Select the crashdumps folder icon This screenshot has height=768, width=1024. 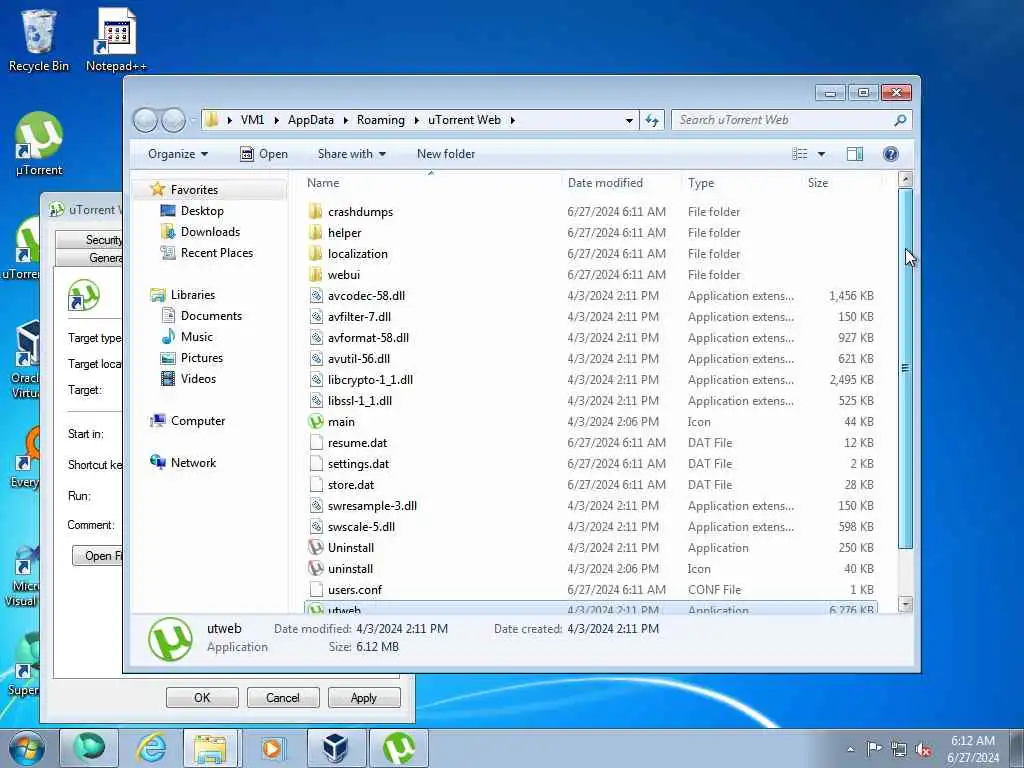click(x=315, y=212)
